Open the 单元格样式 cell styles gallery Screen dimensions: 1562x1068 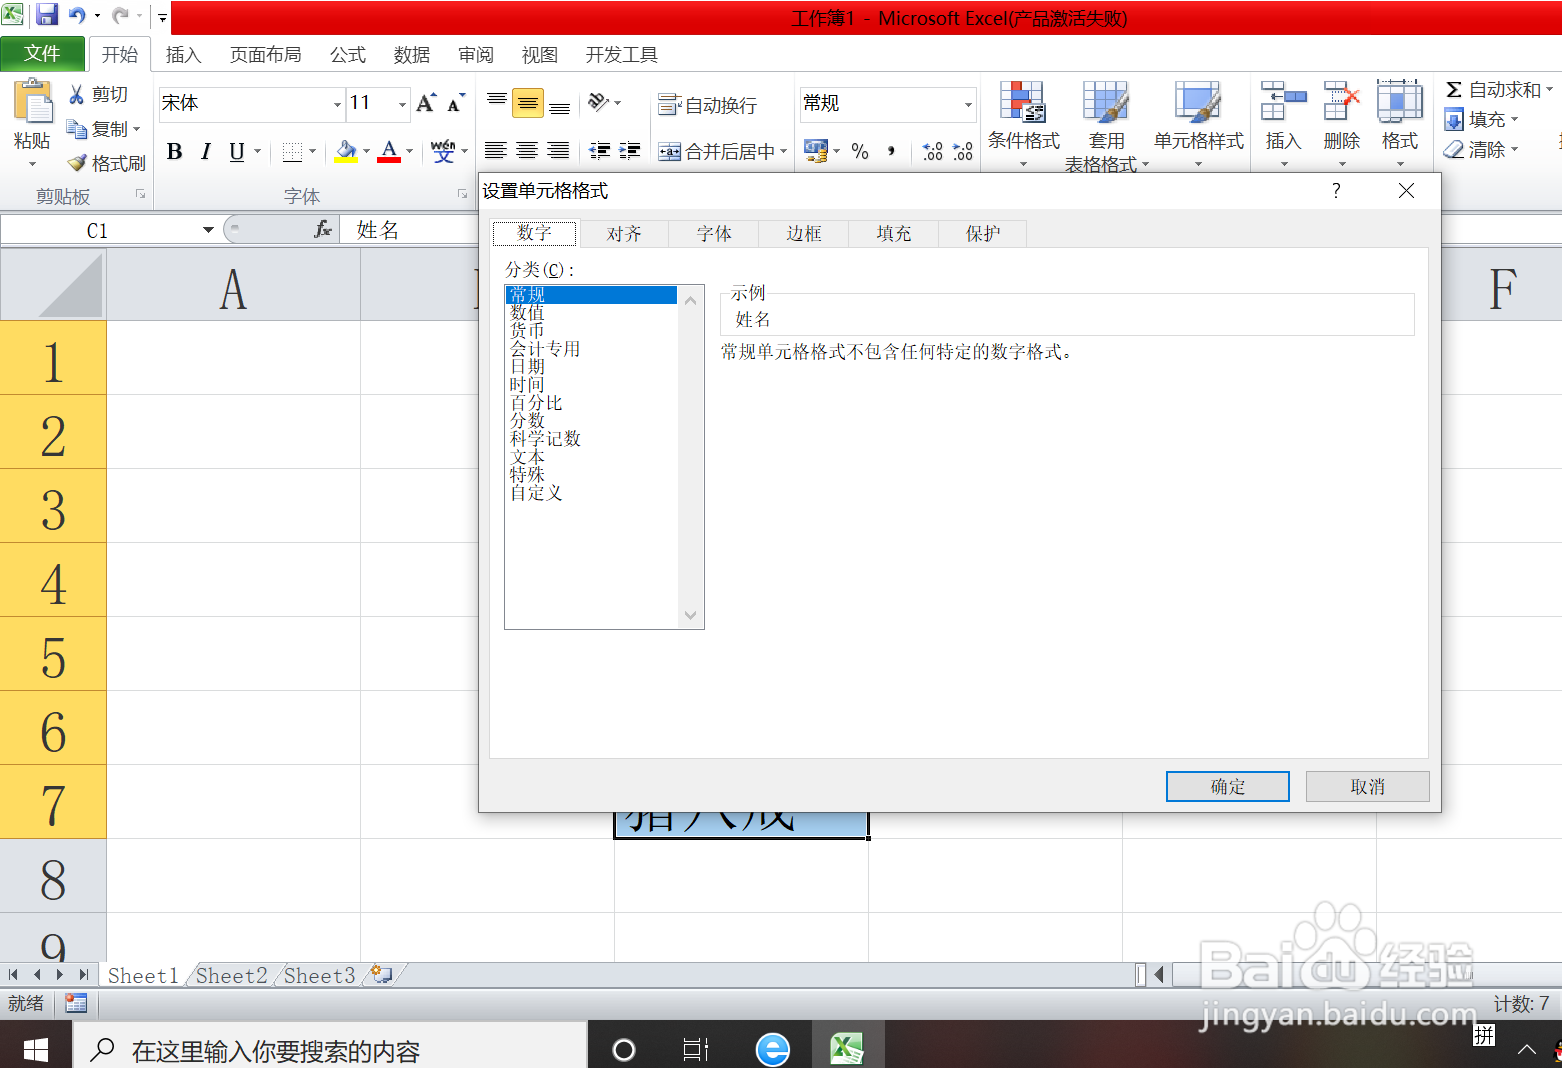click(1198, 124)
